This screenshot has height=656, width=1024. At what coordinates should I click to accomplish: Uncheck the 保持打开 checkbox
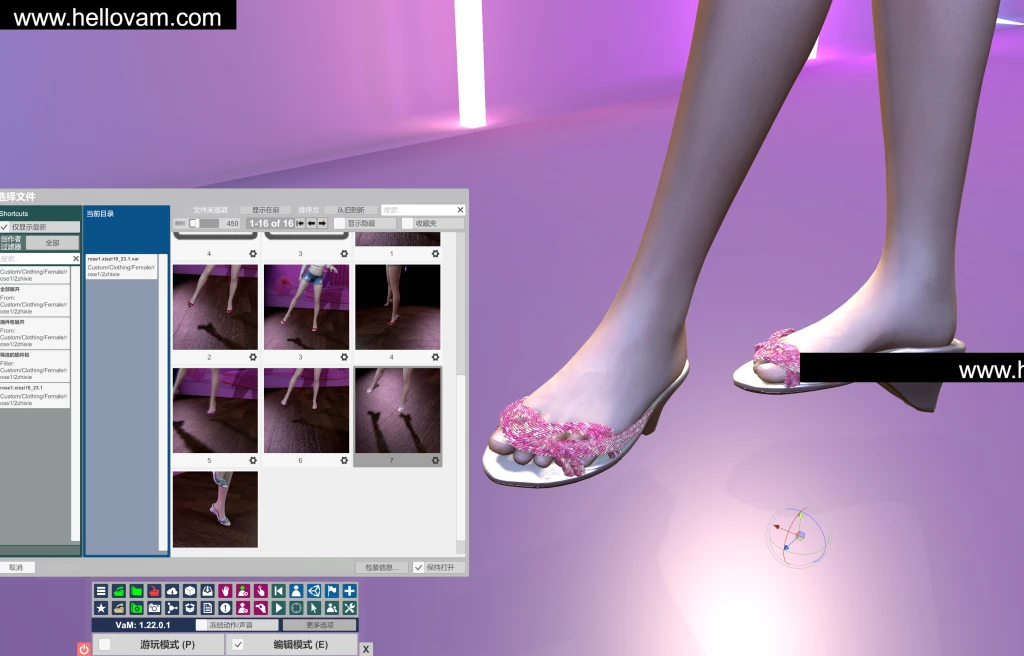click(x=419, y=567)
